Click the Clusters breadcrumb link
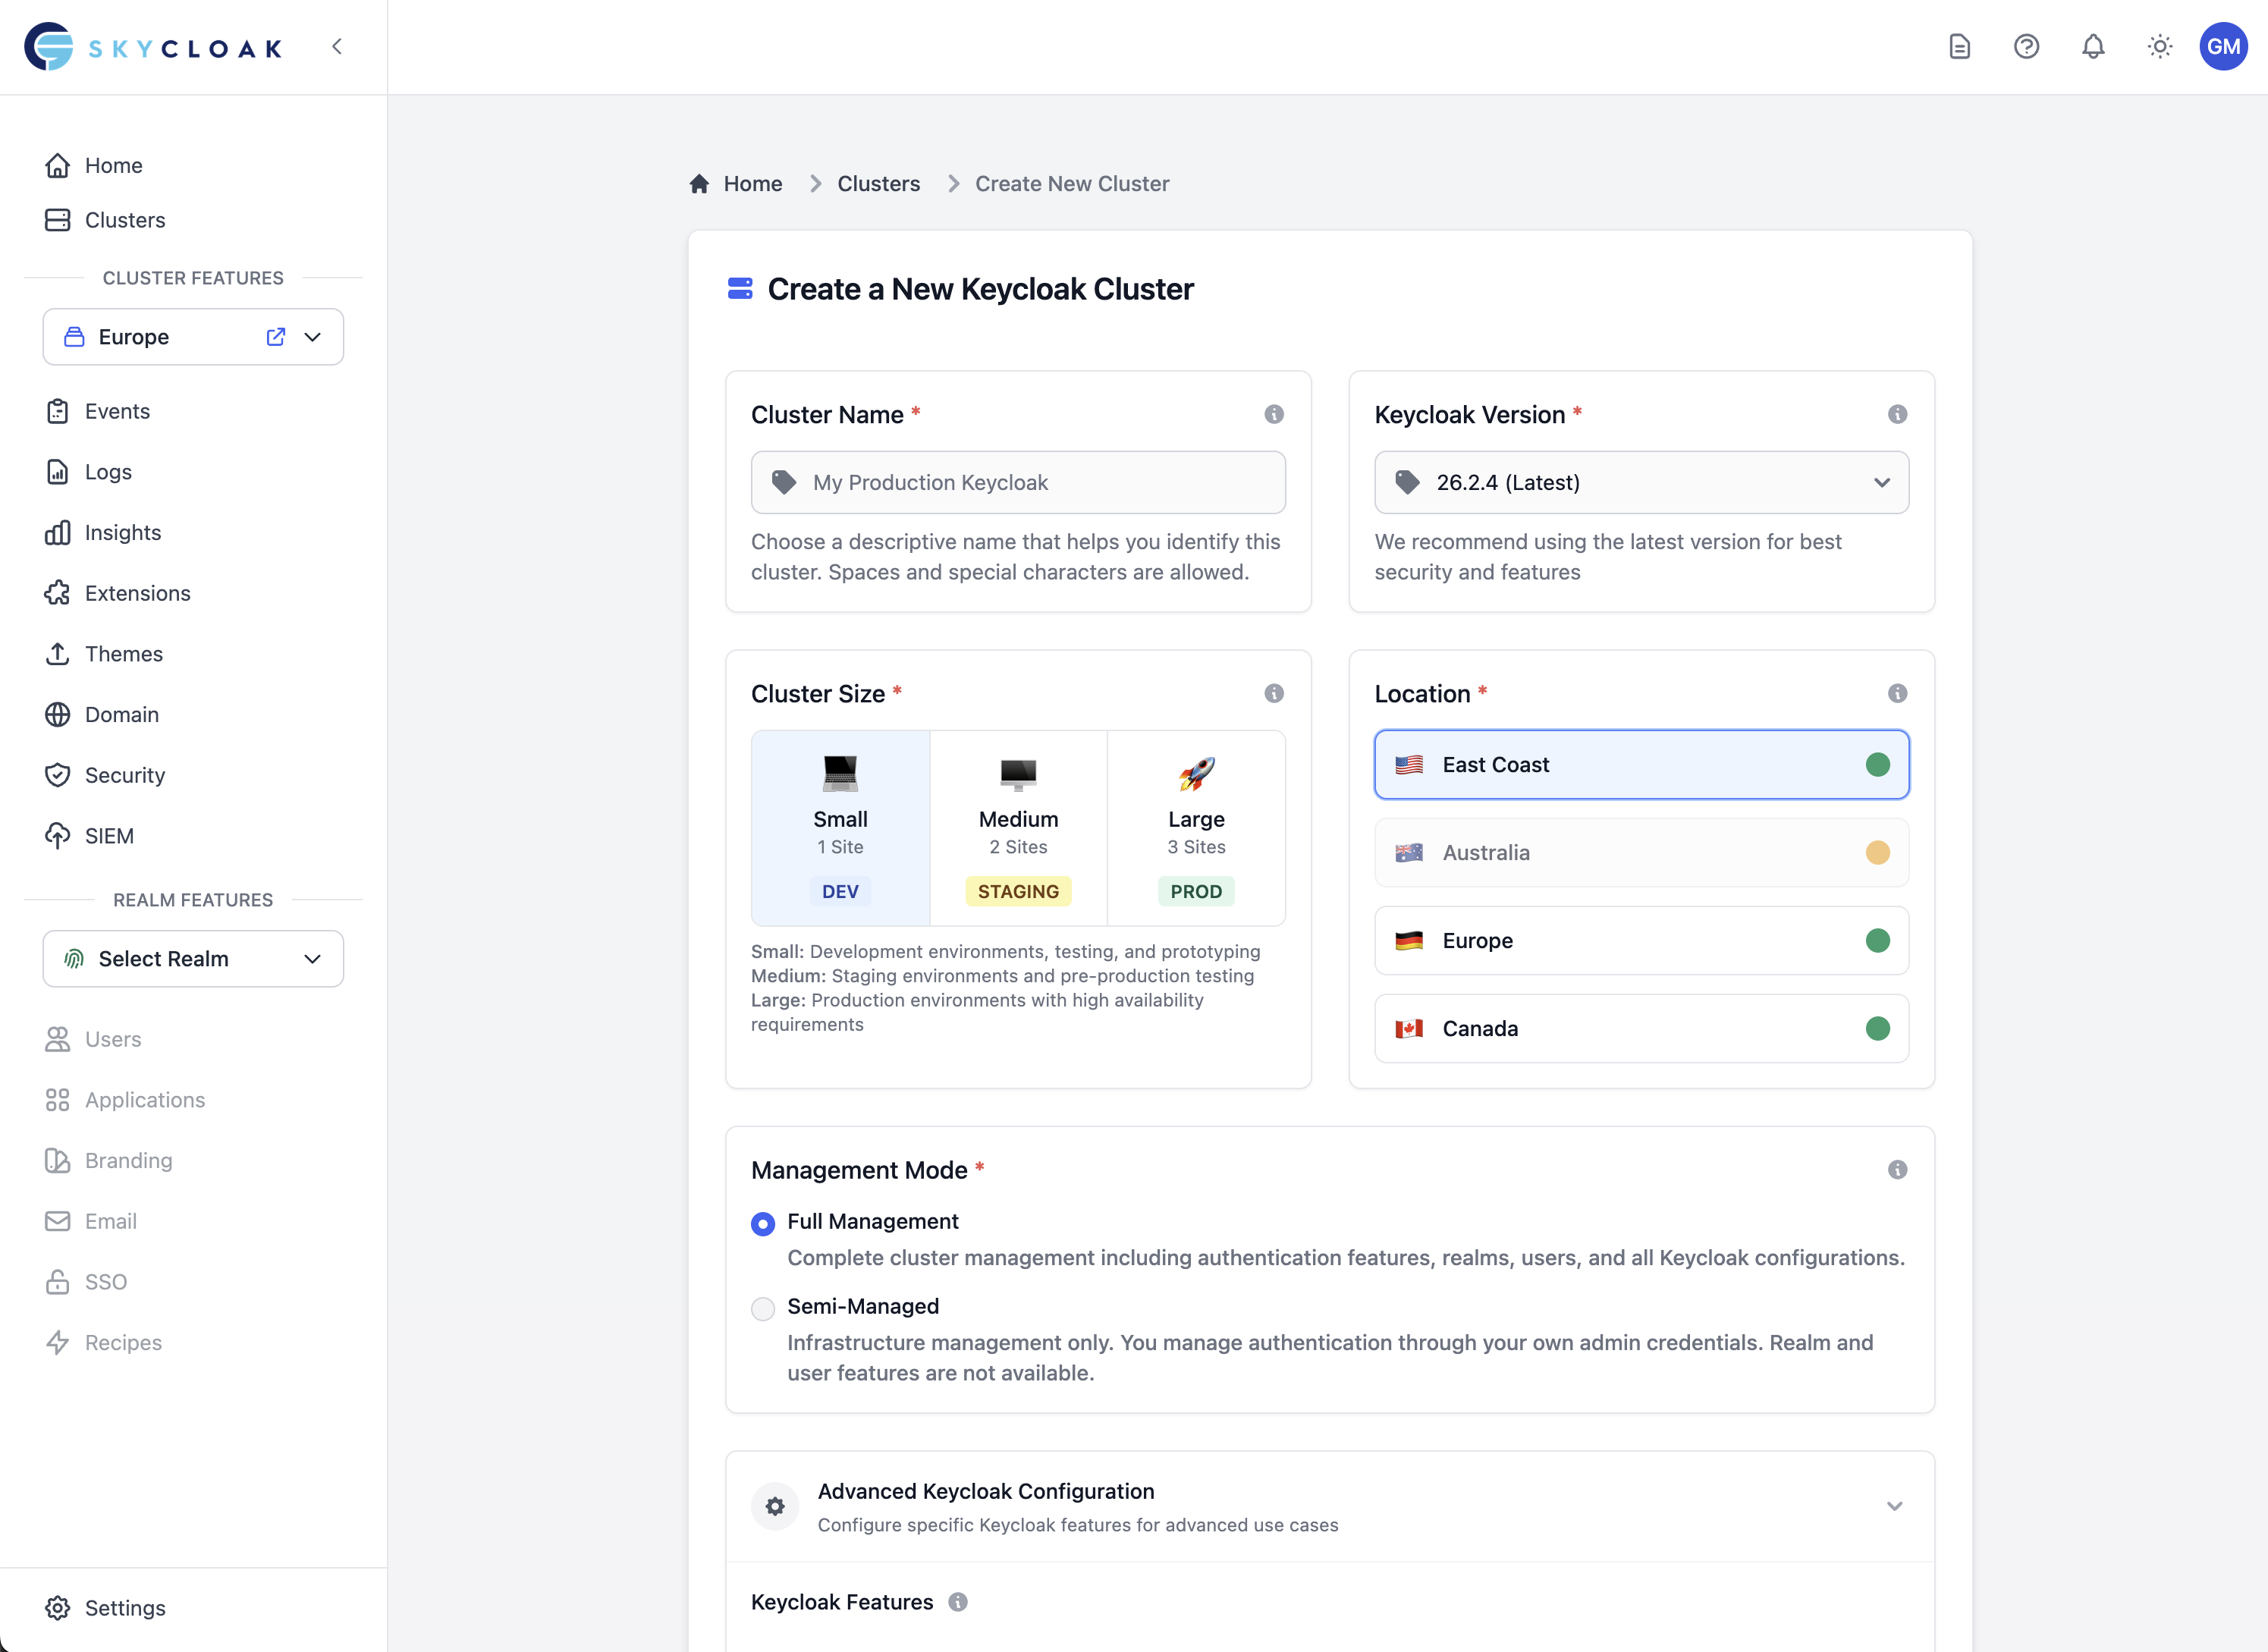2268x1652 pixels. click(879, 184)
